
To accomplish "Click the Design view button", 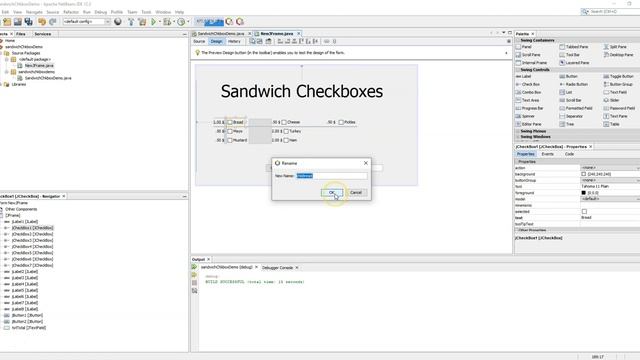I will pos(216,41).
